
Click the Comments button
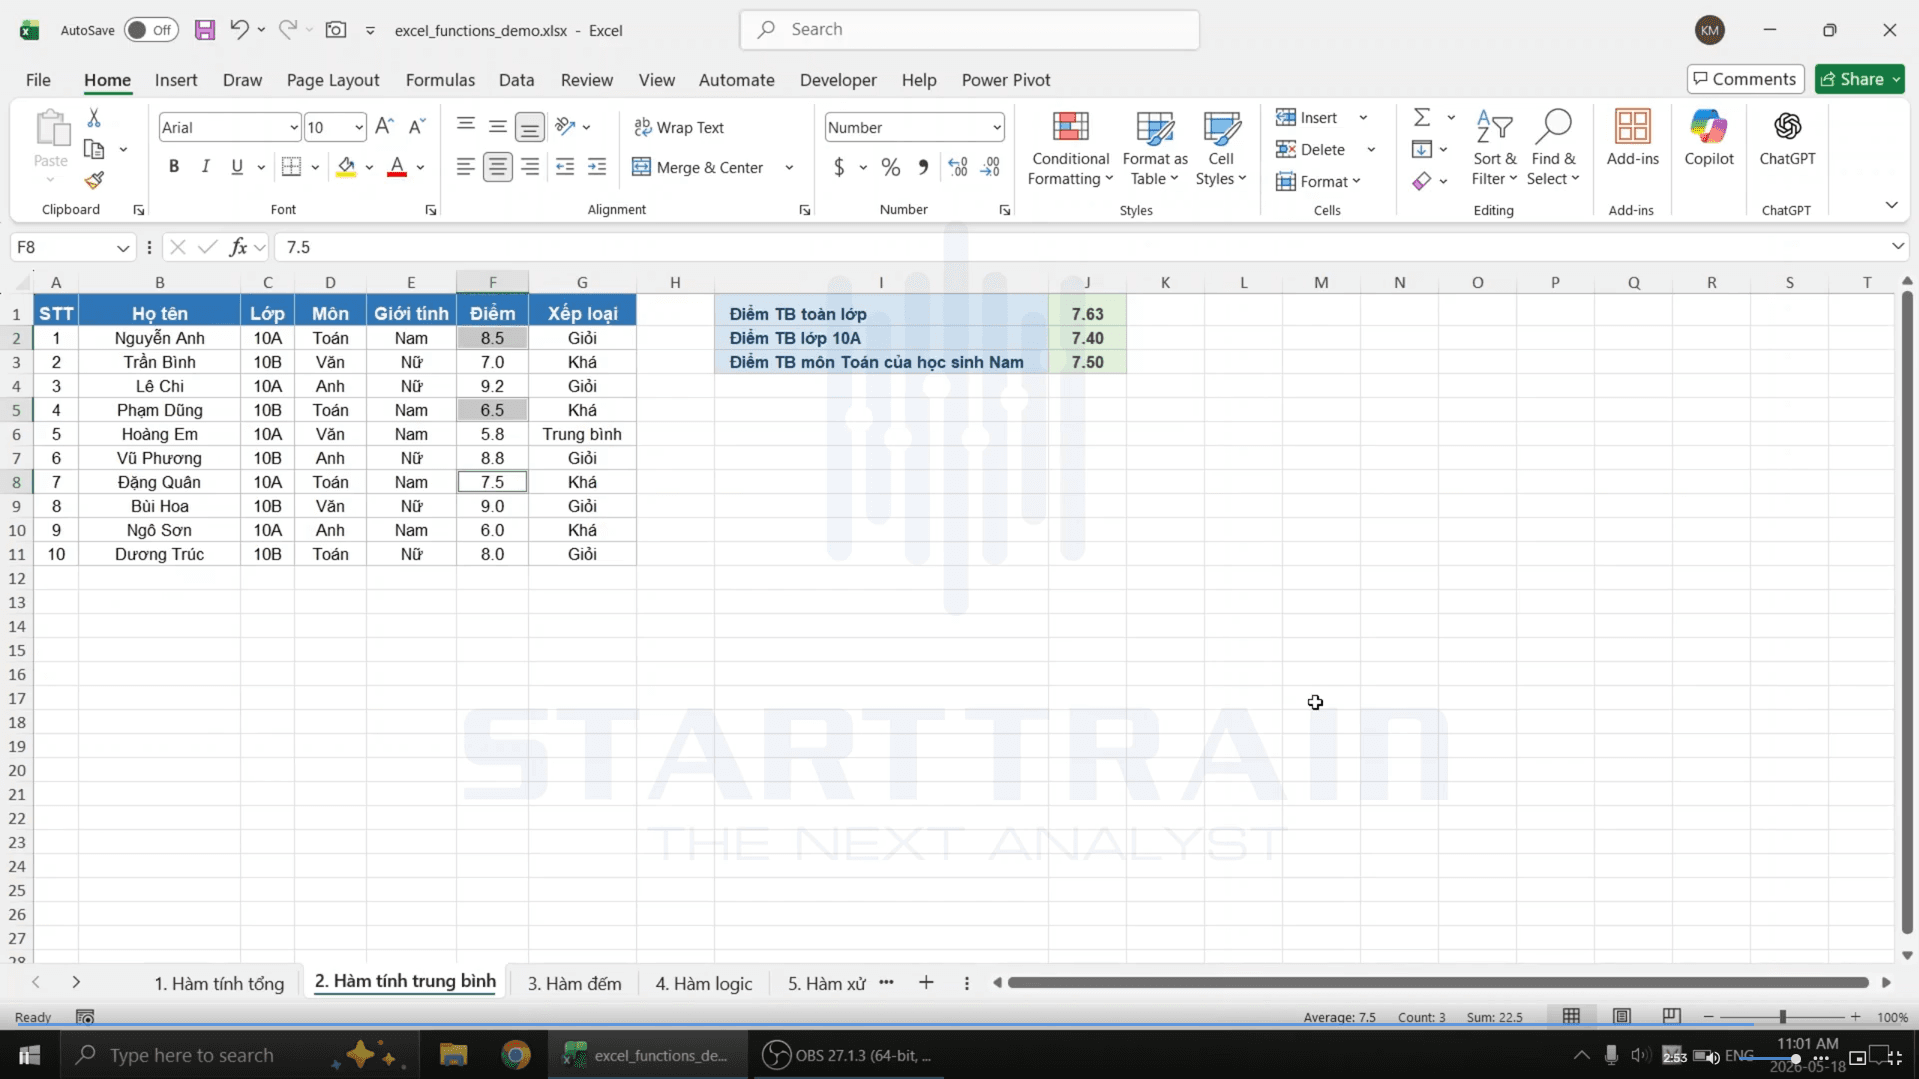point(1744,79)
